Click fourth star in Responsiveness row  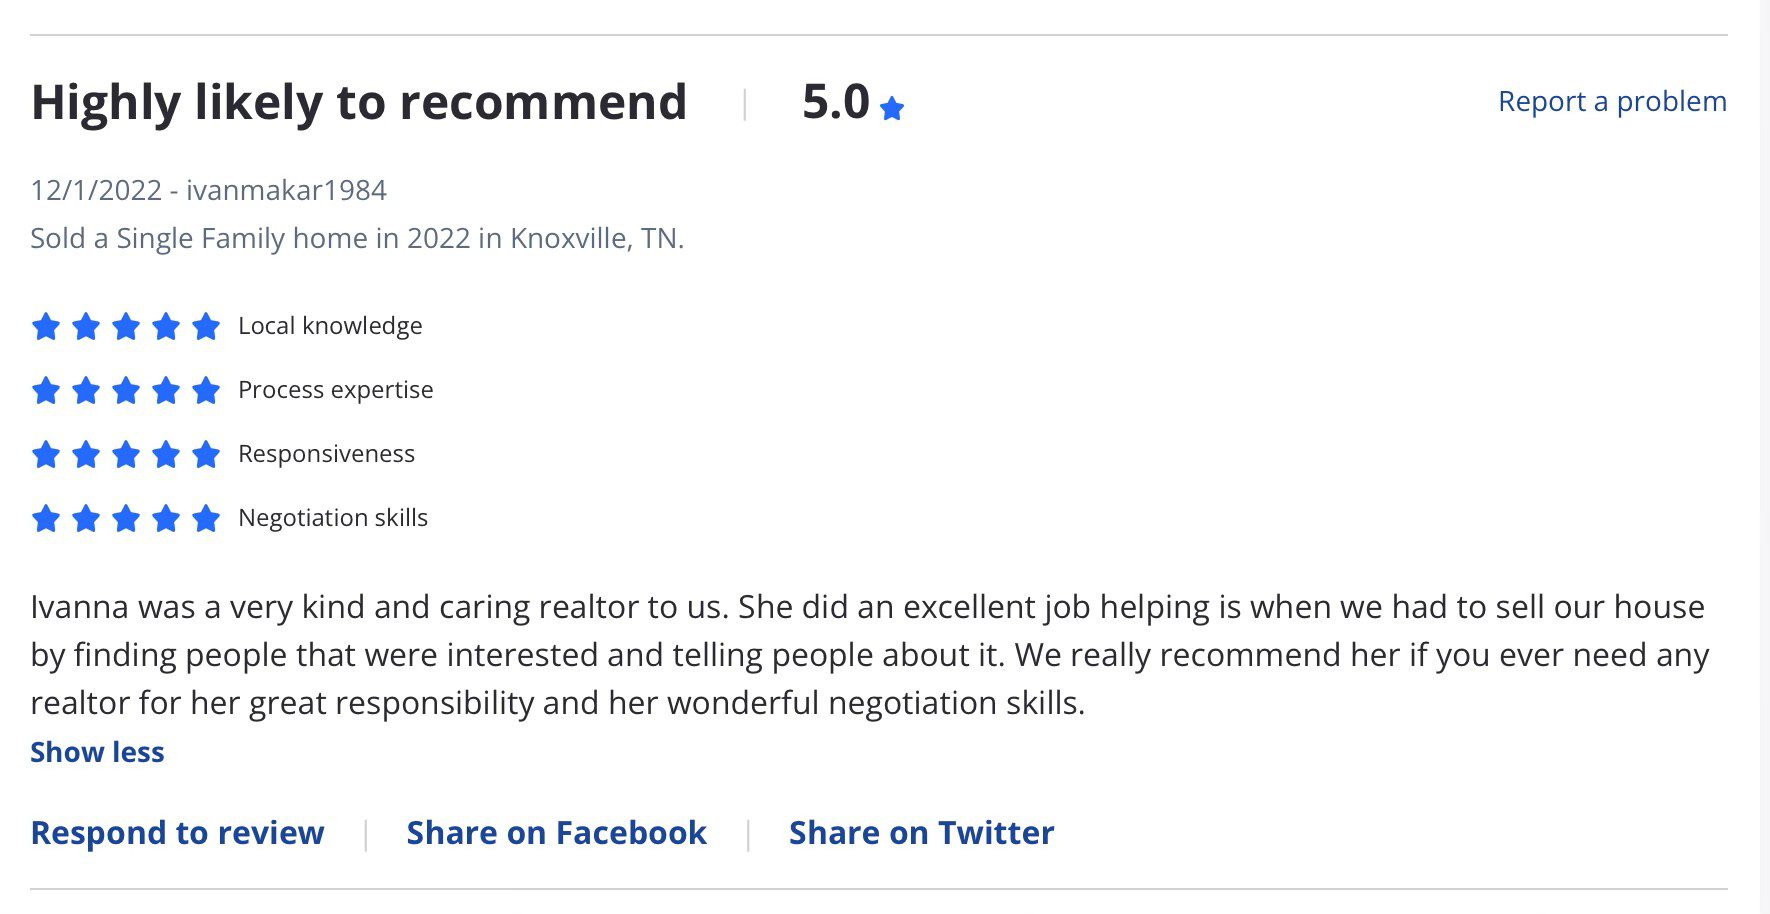pyautogui.click(x=166, y=454)
